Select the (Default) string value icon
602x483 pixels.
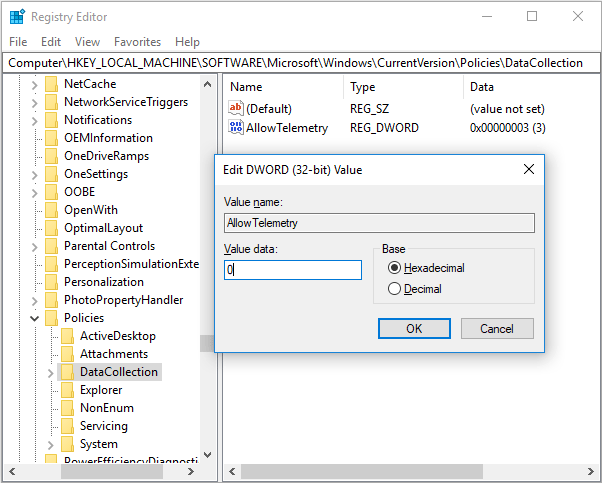pyautogui.click(x=235, y=108)
